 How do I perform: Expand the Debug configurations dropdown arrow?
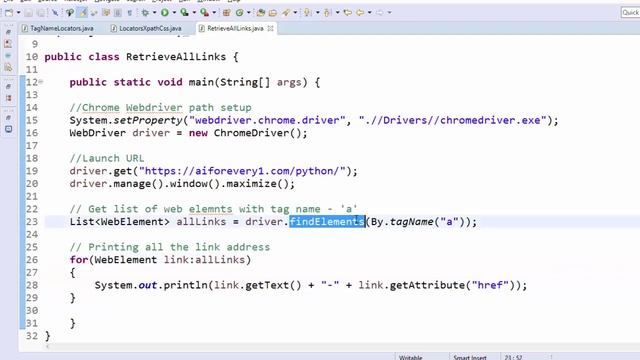point(154,13)
